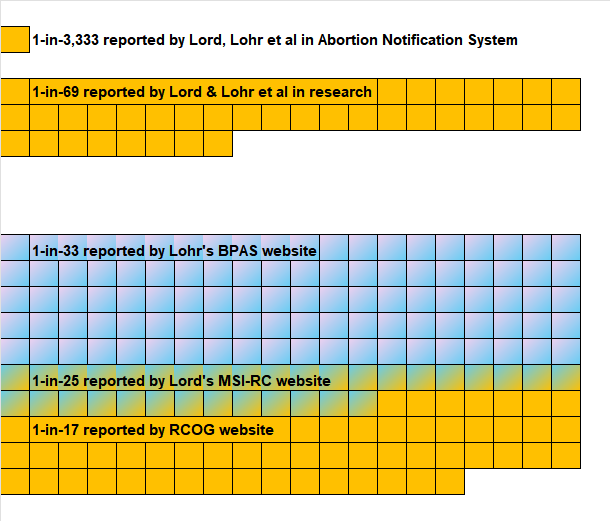Viewport: 610px width, 521px height.
Task: Select the '1-in-33 reported by Lohr's BPAS website' label
Action: pyautogui.click(x=174, y=250)
